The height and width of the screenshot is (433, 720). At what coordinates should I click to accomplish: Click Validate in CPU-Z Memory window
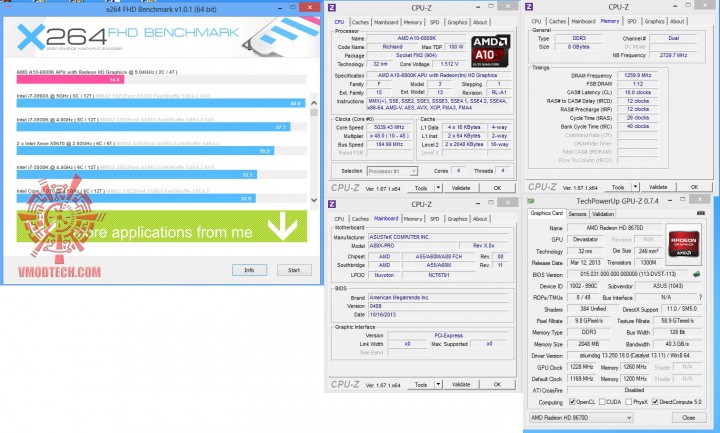click(x=658, y=187)
